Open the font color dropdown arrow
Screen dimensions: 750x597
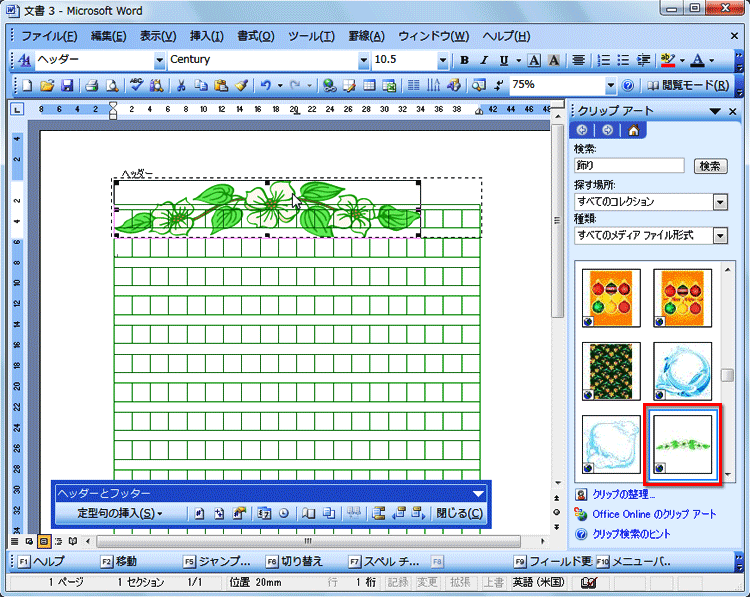point(712,60)
